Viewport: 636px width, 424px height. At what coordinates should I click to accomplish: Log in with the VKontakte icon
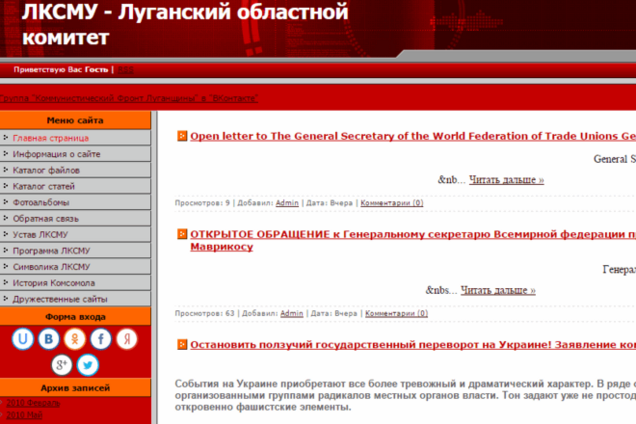pos(49,339)
